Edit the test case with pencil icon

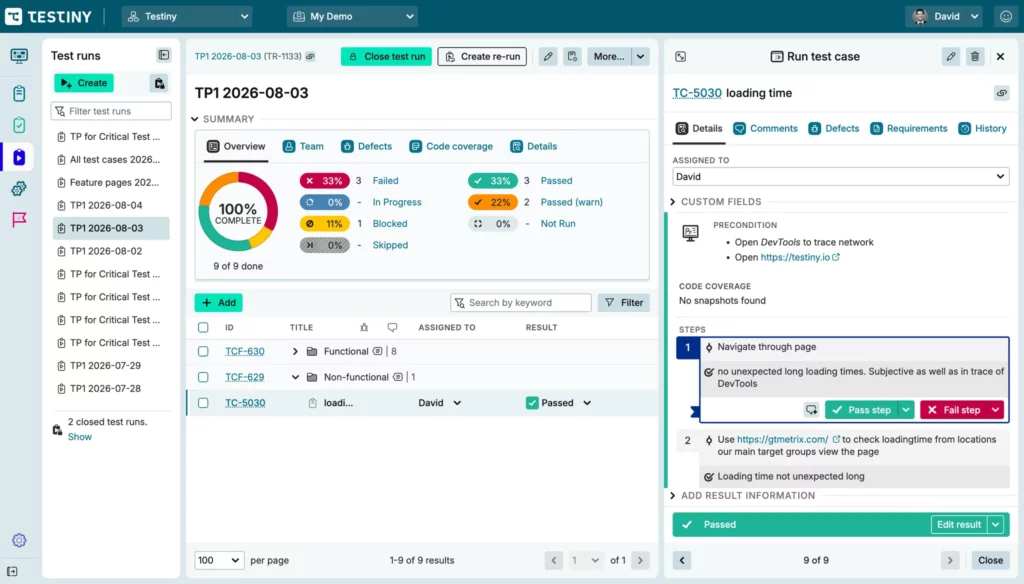(951, 57)
